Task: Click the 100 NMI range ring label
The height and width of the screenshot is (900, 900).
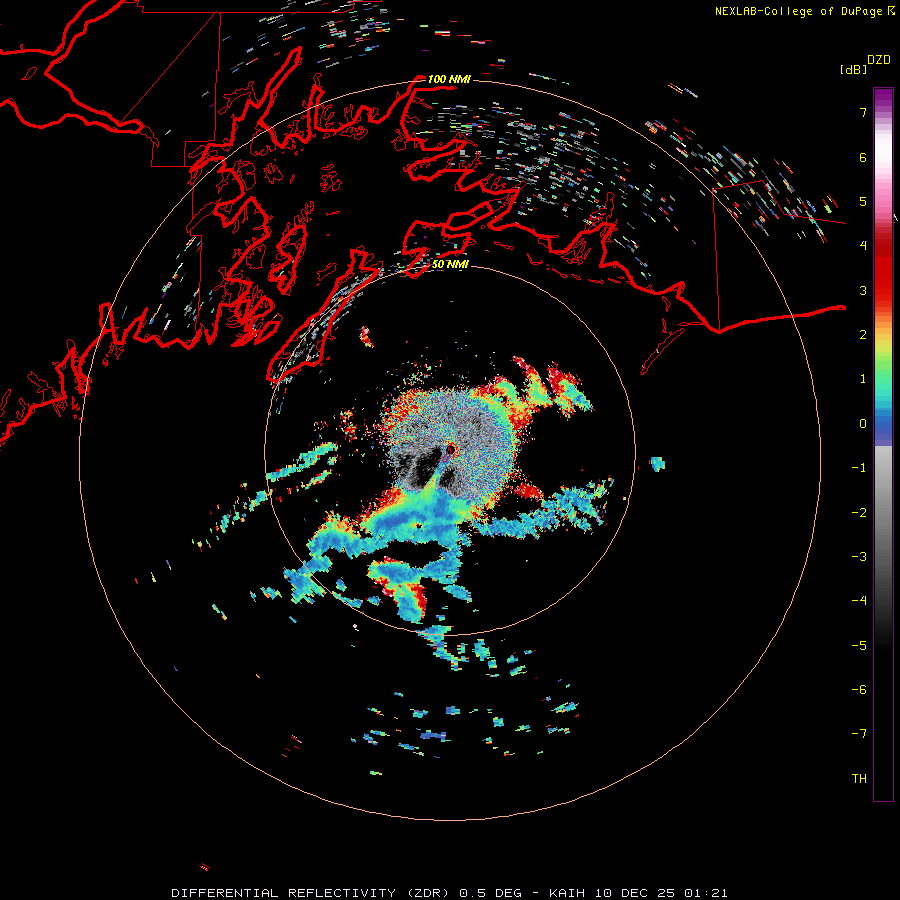Action: [x=449, y=79]
